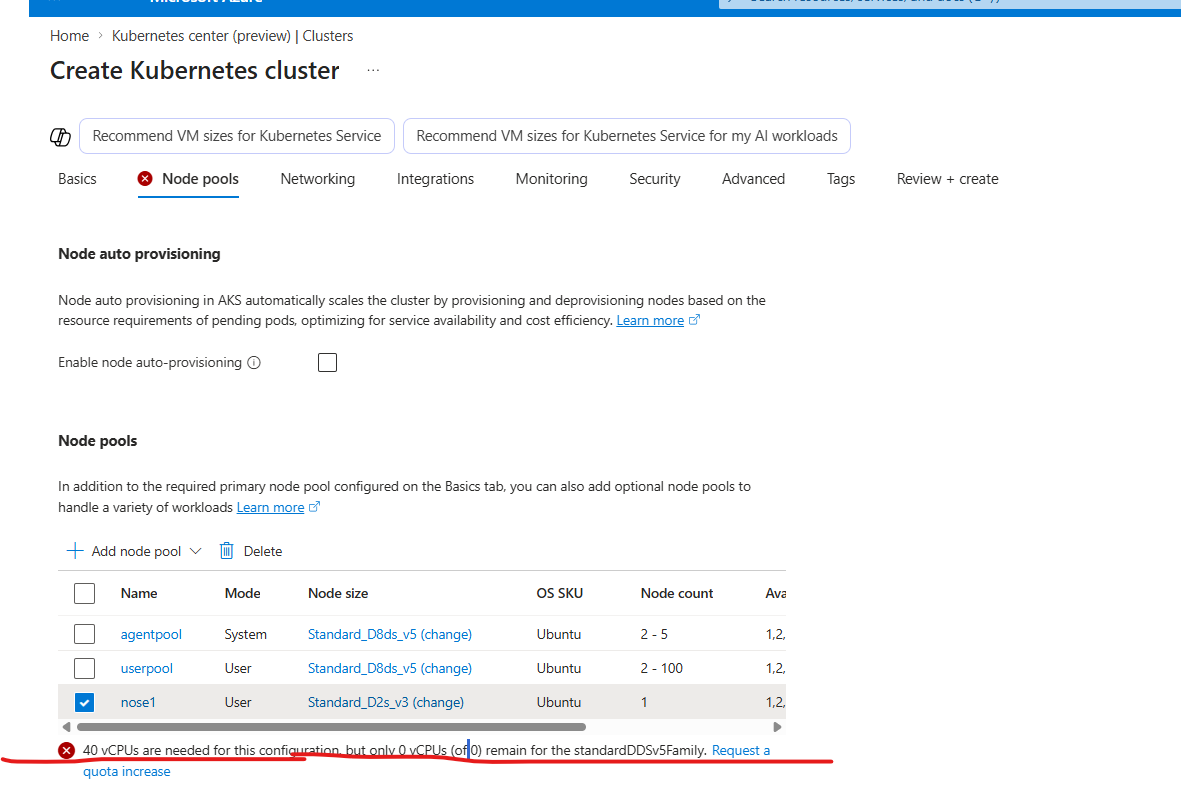Click the error icon beside the vCPU quota message
The image size is (1181, 802).
[67, 750]
